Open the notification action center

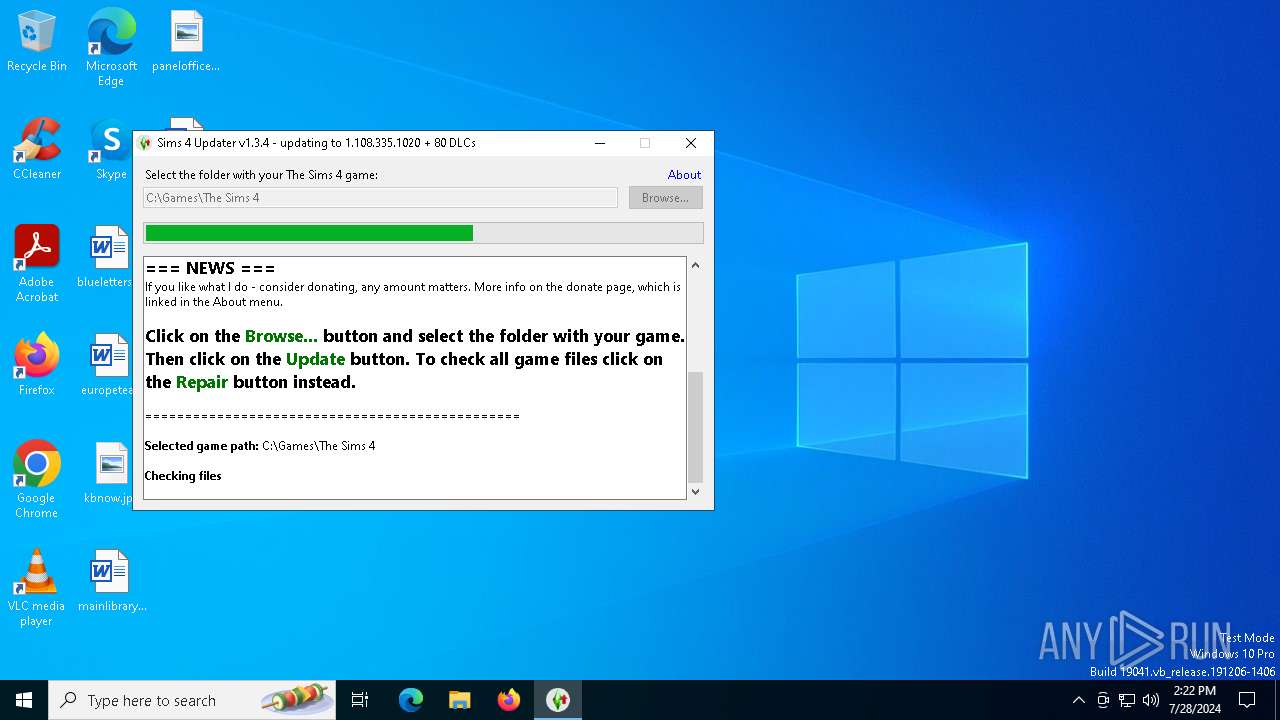pyautogui.click(x=1247, y=700)
